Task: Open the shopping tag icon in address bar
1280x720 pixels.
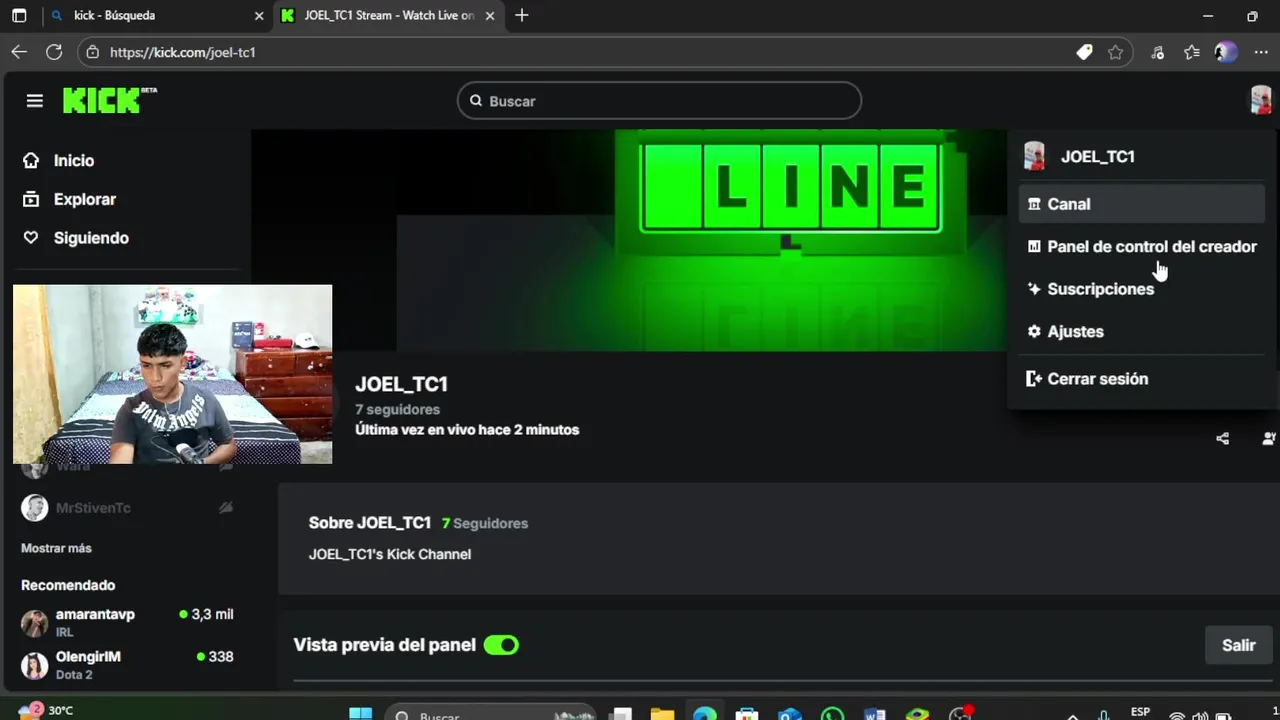Action: pos(1084,52)
